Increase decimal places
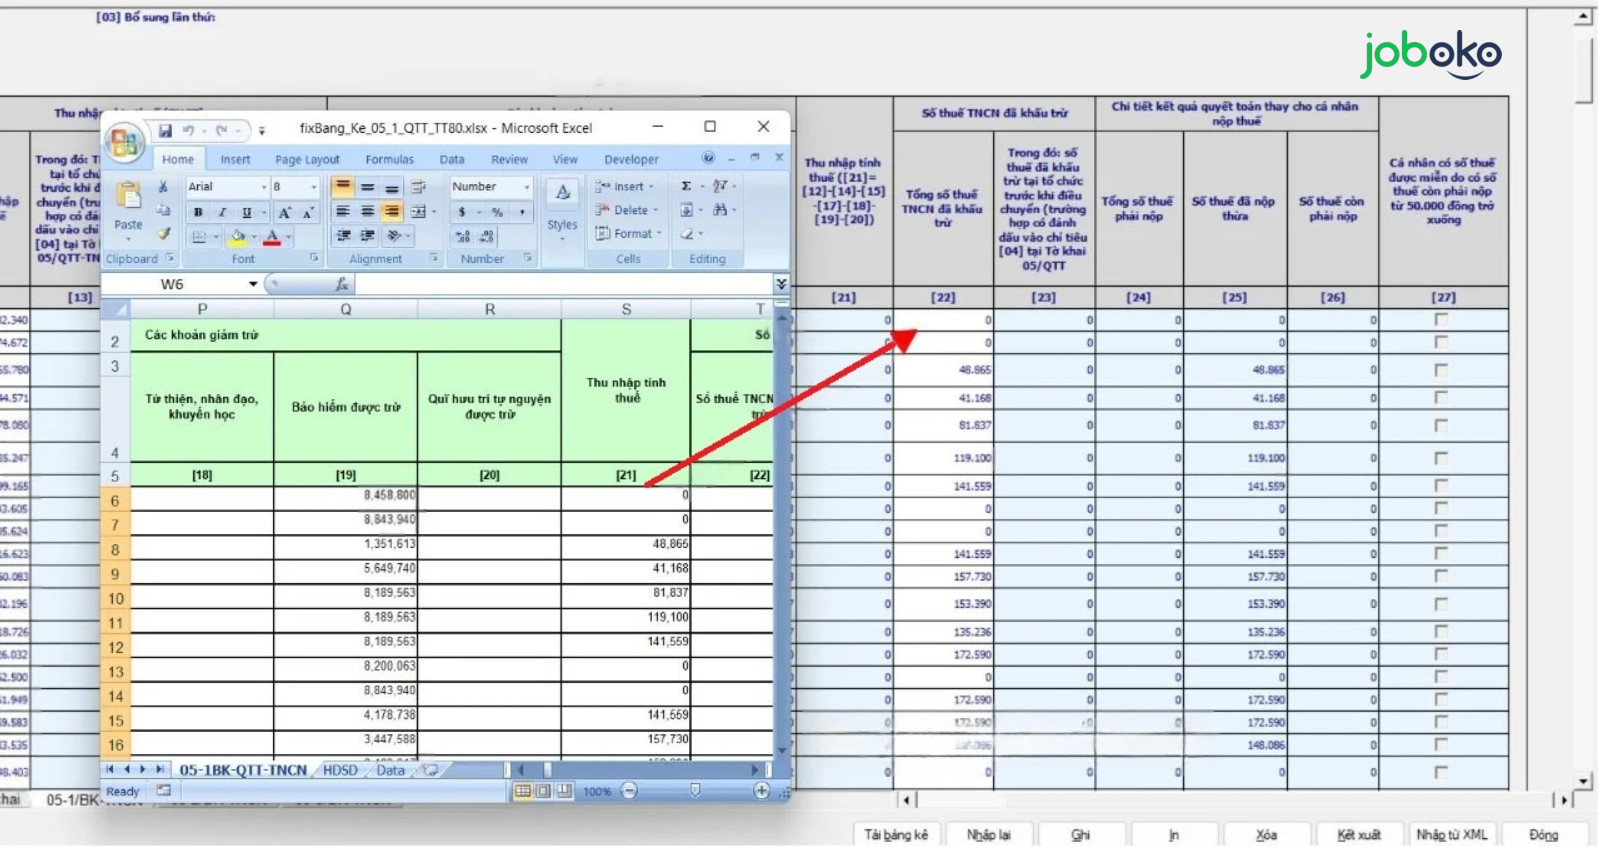The image size is (1601, 847). (x=463, y=236)
